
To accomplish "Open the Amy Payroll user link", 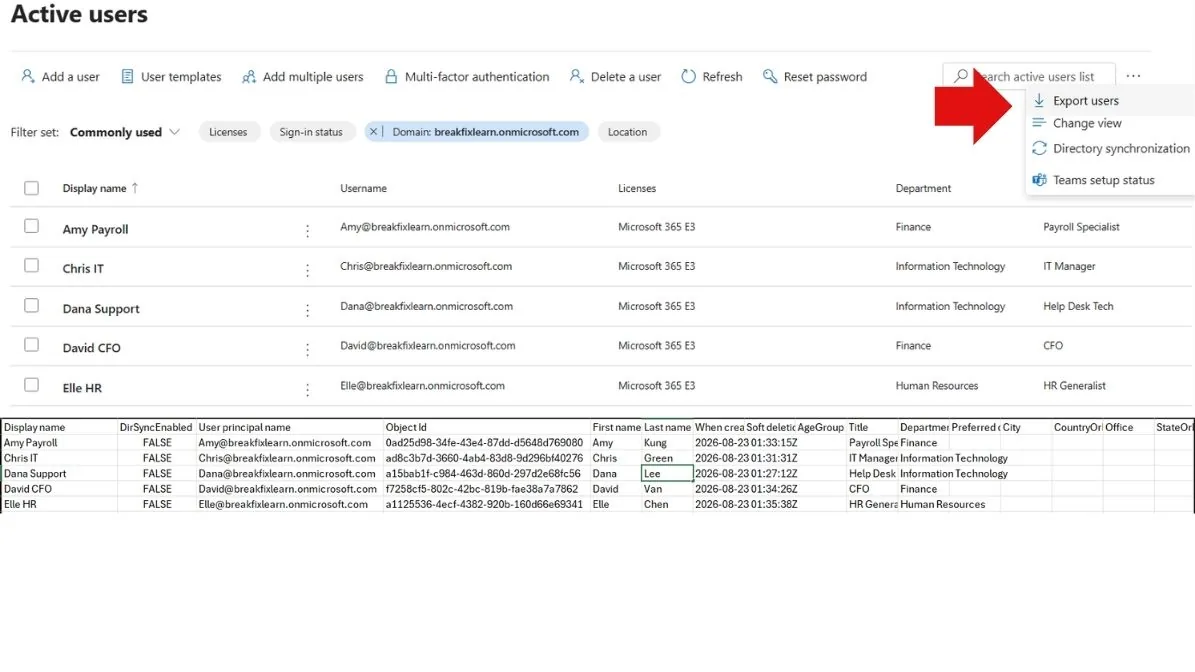I will (95, 229).
